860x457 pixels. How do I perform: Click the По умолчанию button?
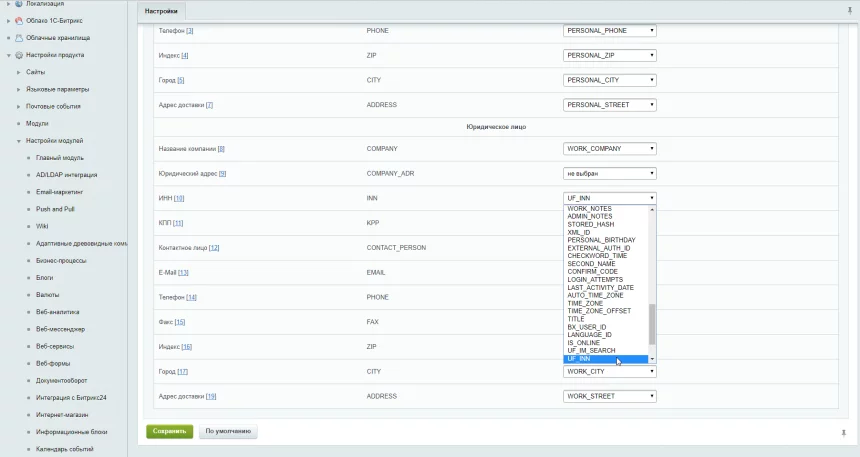(228, 432)
